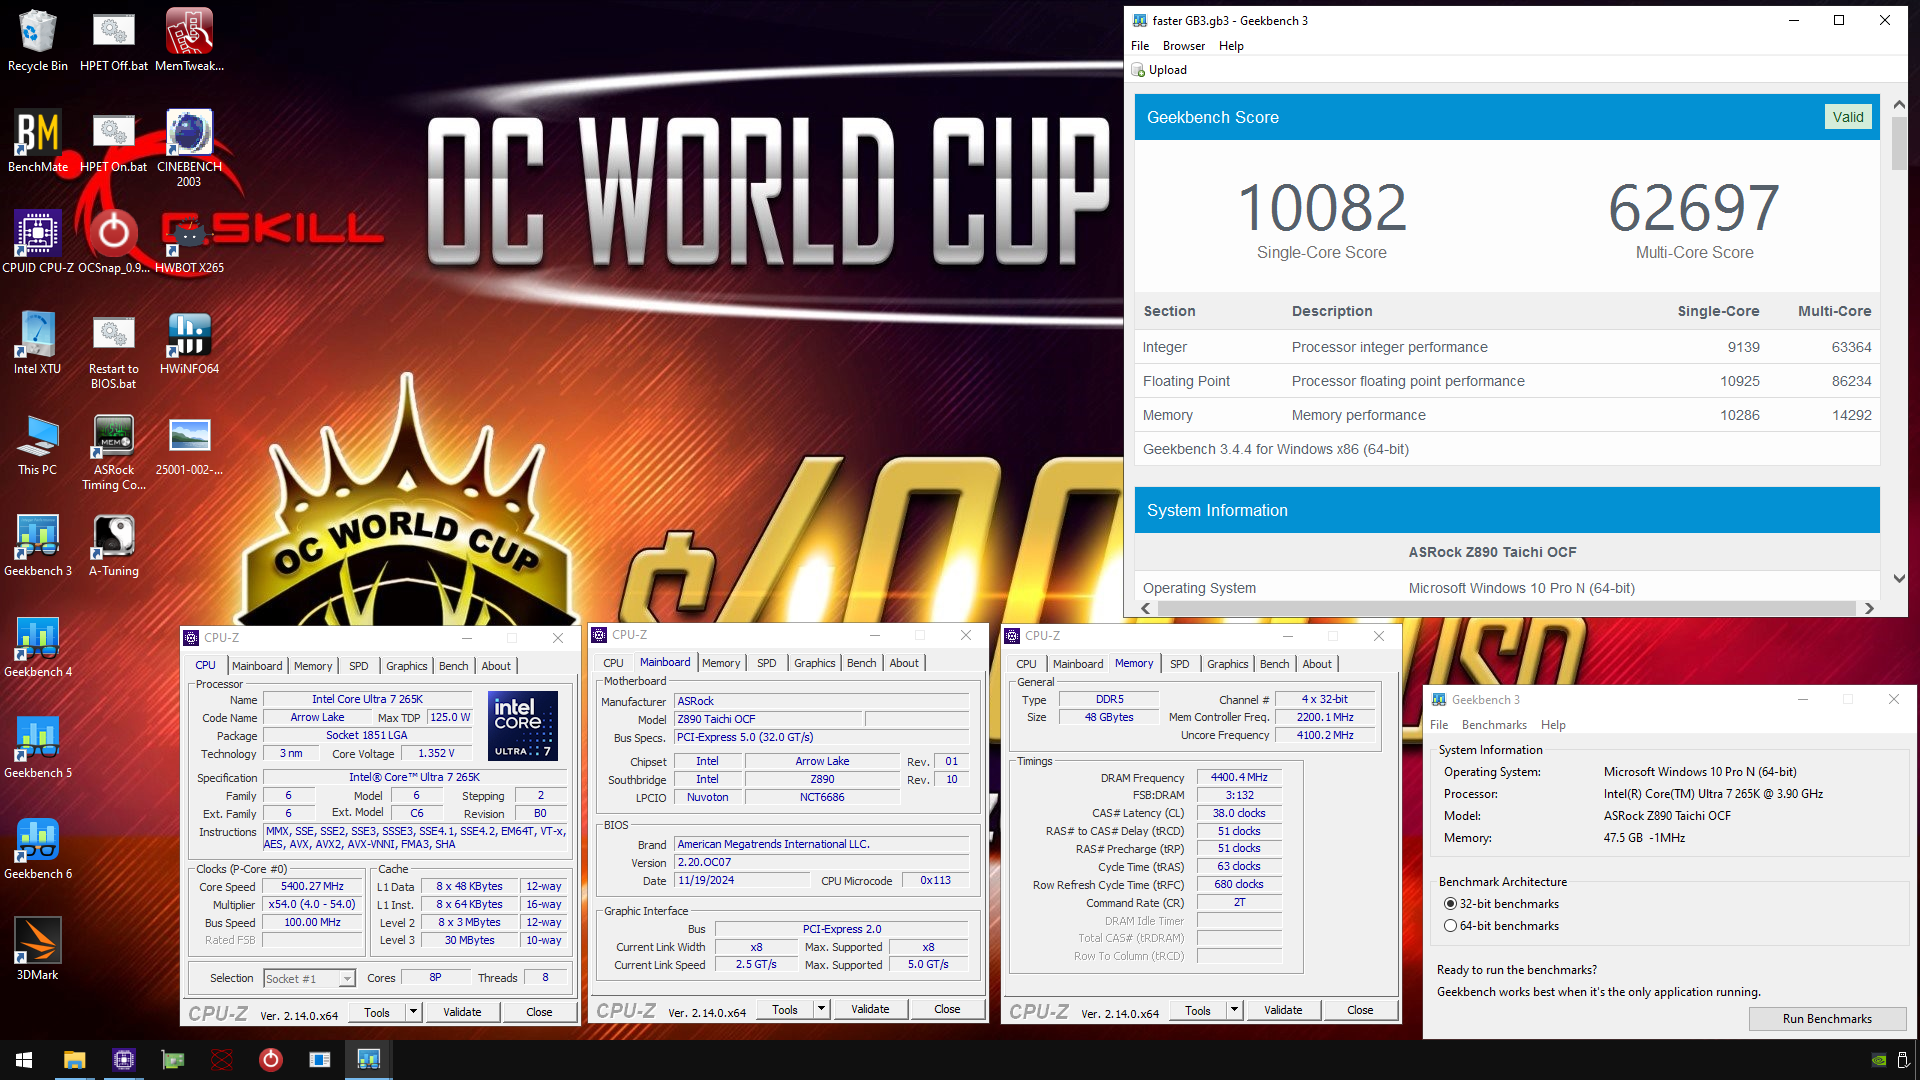Switch to CPU-Z taskbar icon
Image resolution: width=1920 pixels, height=1080 pixels.
click(x=123, y=1060)
